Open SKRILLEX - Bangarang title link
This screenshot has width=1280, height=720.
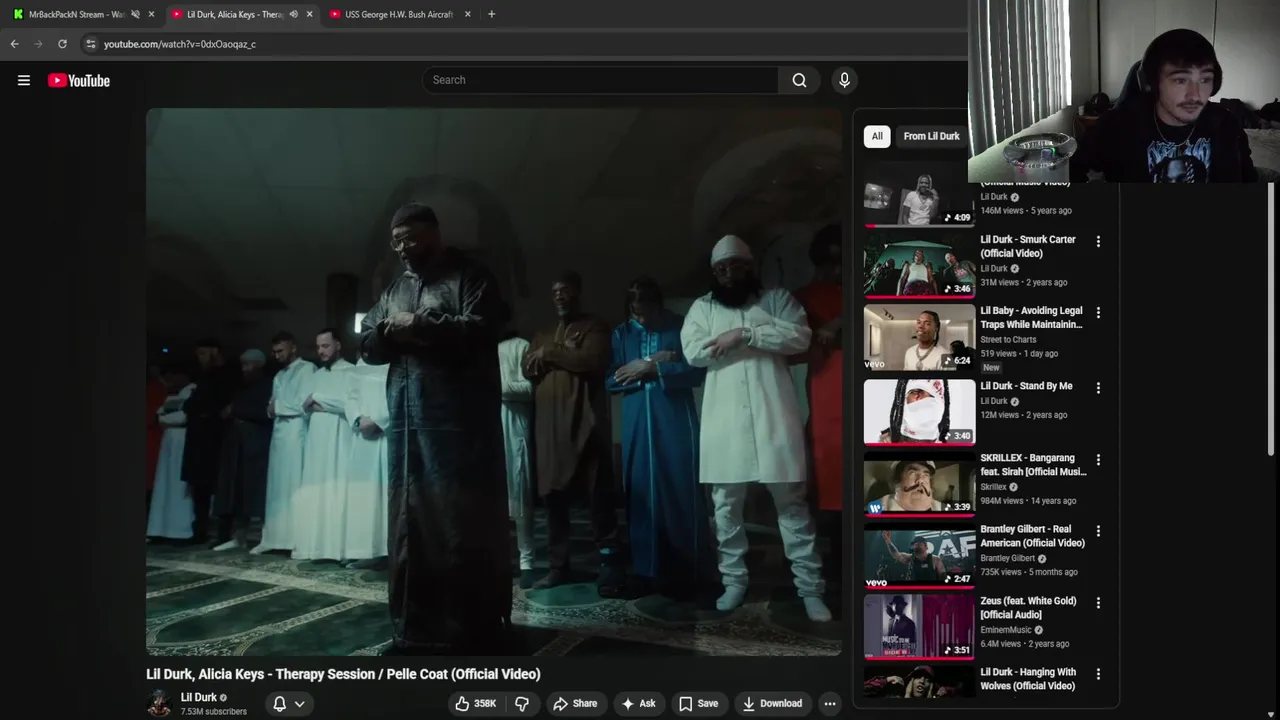[1033, 465]
